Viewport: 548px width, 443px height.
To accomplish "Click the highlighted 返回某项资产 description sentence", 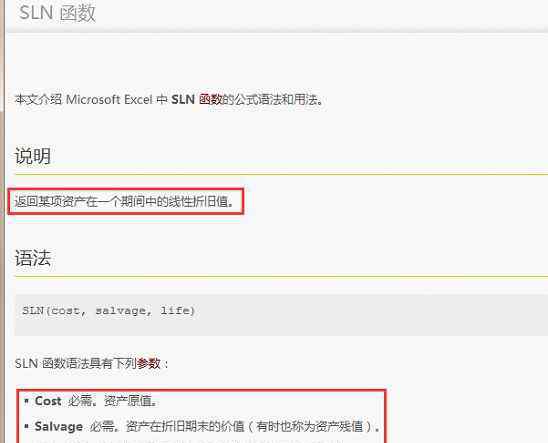I will 124,202.
